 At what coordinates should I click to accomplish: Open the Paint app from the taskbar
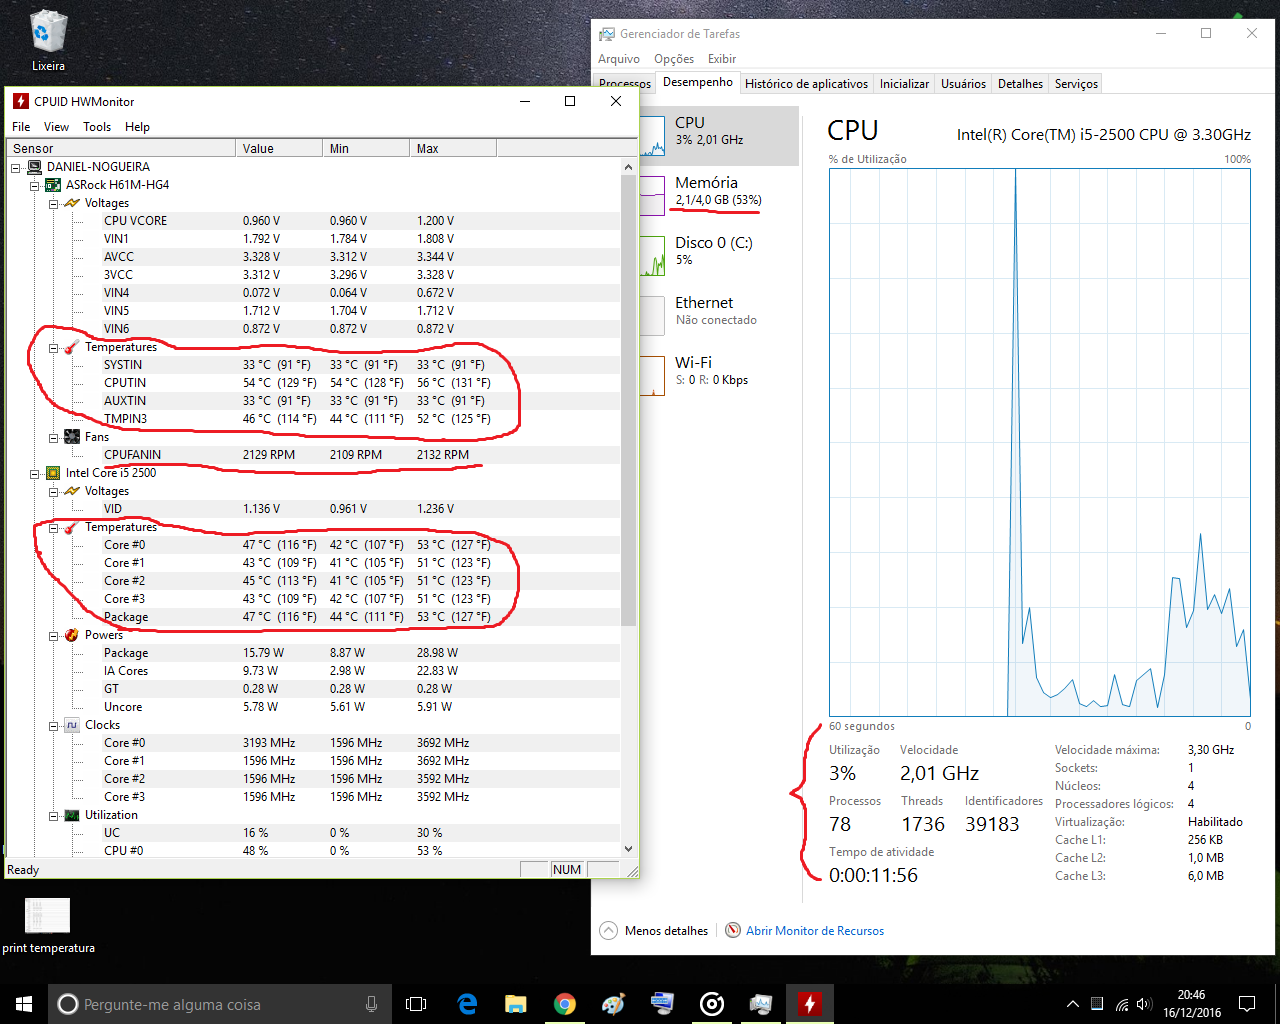coord(614,1004)
